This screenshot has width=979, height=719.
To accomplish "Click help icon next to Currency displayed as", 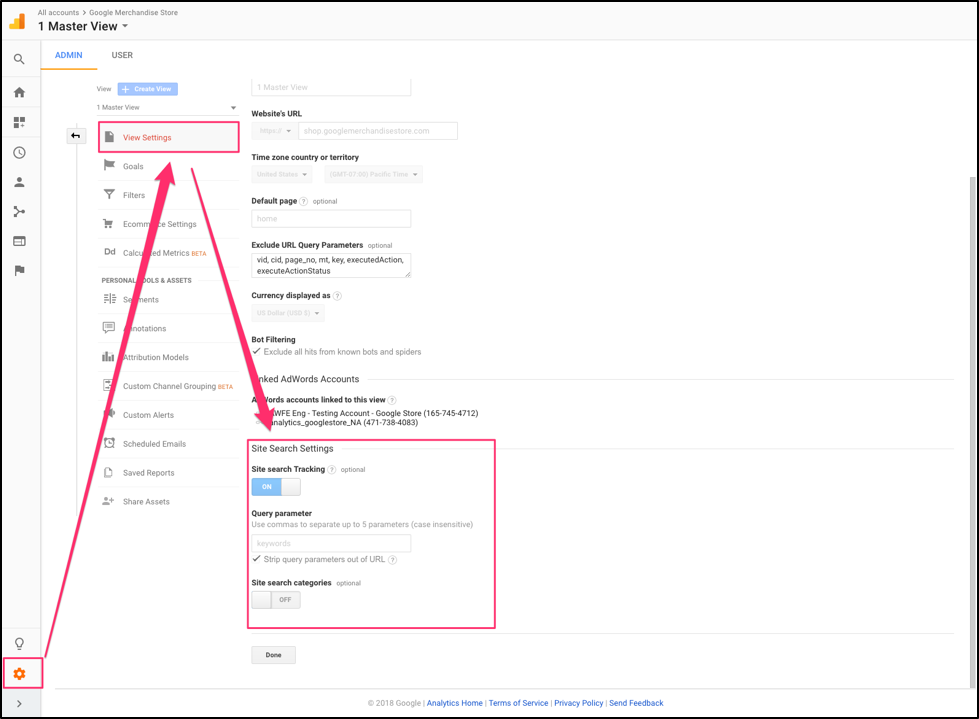I will (337, 296).
